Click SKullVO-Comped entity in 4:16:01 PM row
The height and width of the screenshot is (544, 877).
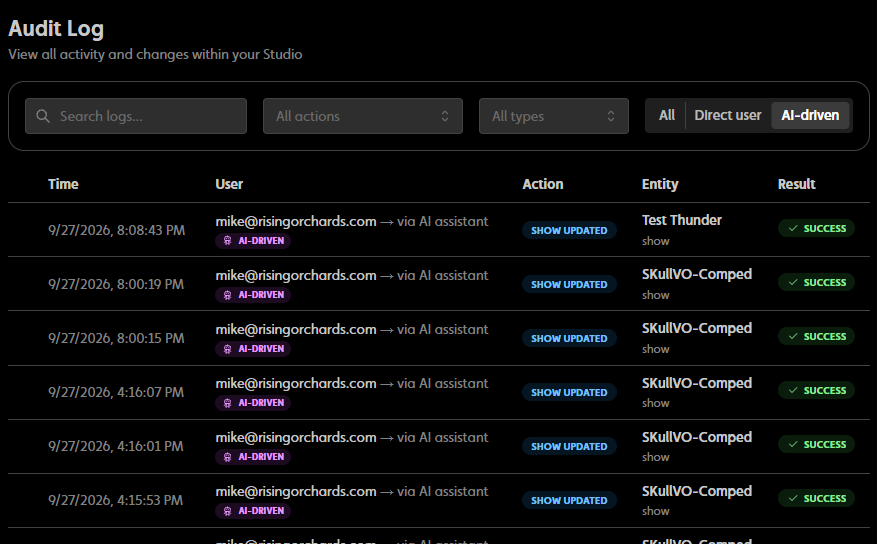coord(697,437)
